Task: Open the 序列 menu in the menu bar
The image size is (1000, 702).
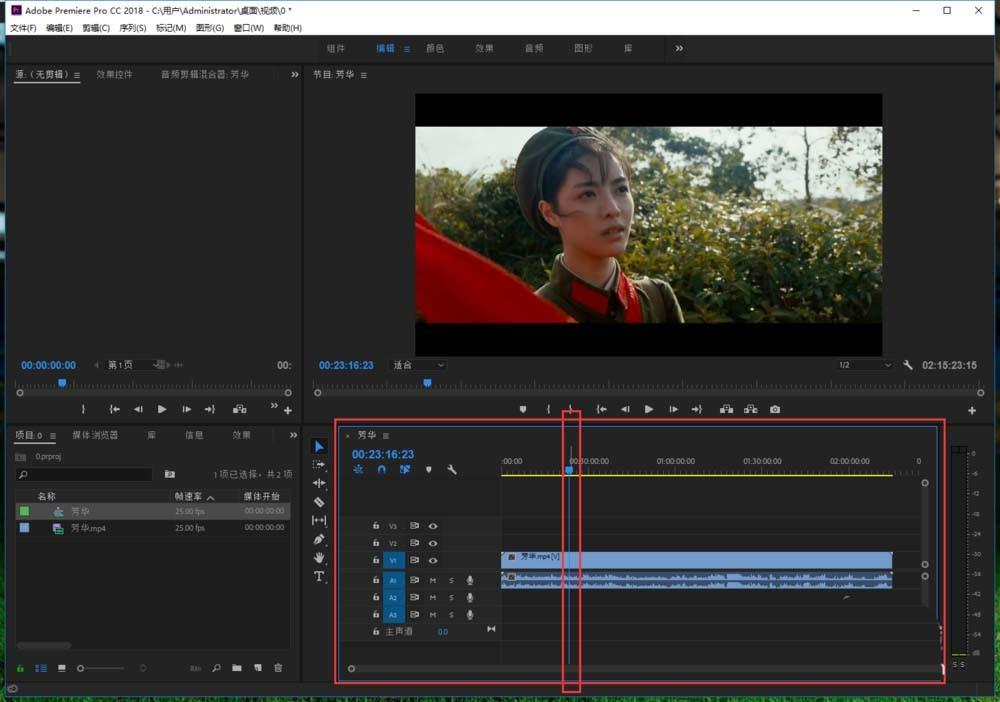Action: point(133,27)
